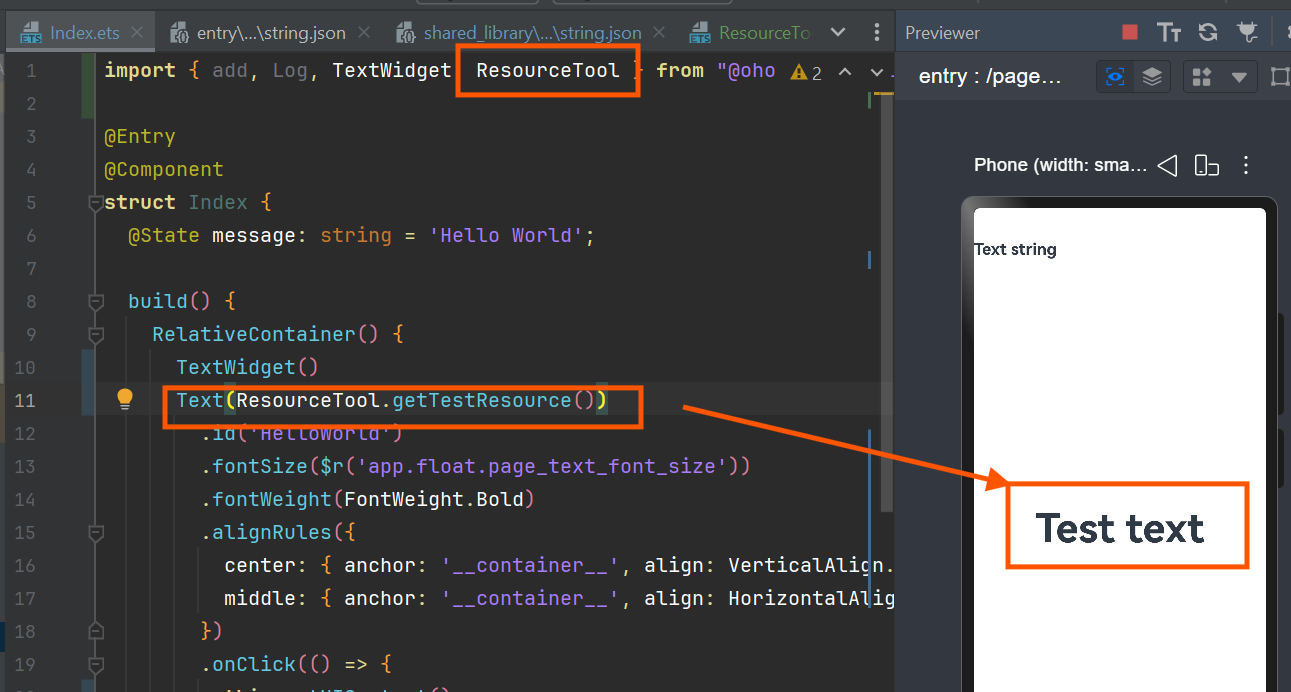
Task: Toggle the inspector eye view mode
Action: tap(1116, 77)
